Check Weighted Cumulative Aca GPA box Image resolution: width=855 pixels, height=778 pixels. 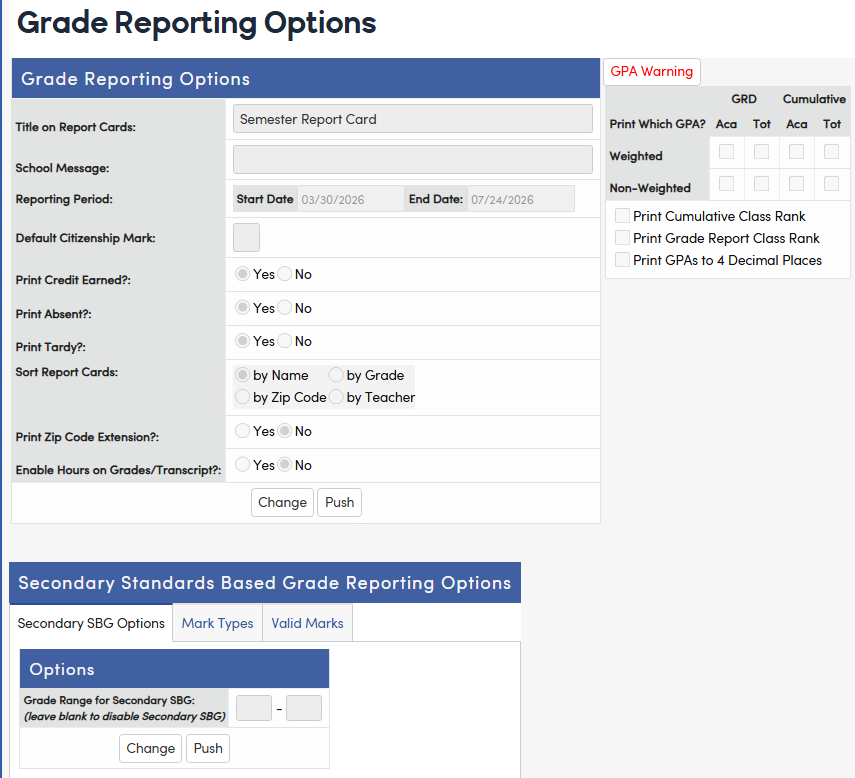coord(796,152)
